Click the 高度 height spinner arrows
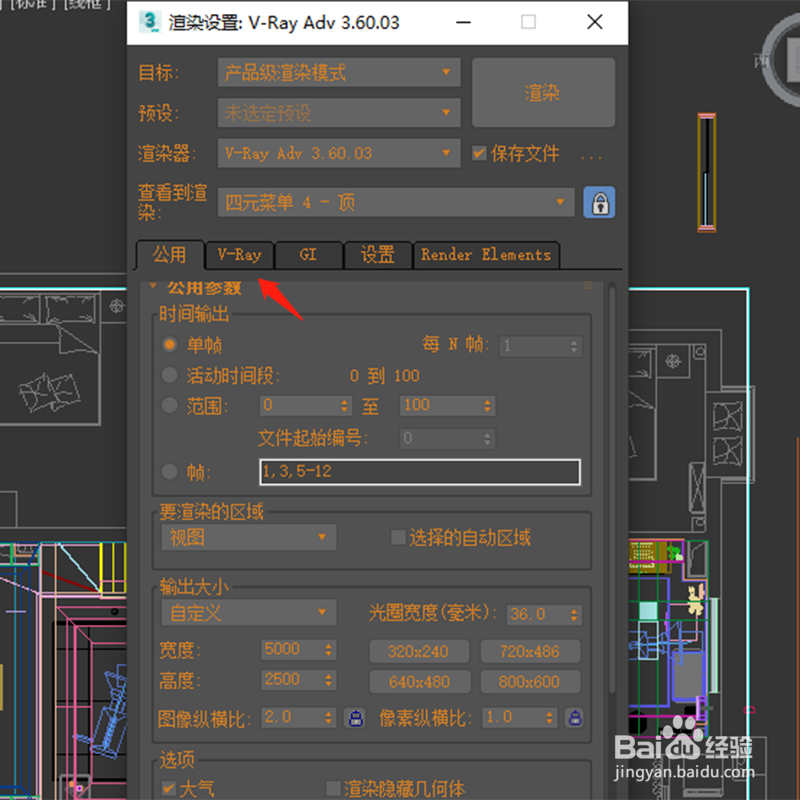This screenshot has height=800, width=800. 329,680
